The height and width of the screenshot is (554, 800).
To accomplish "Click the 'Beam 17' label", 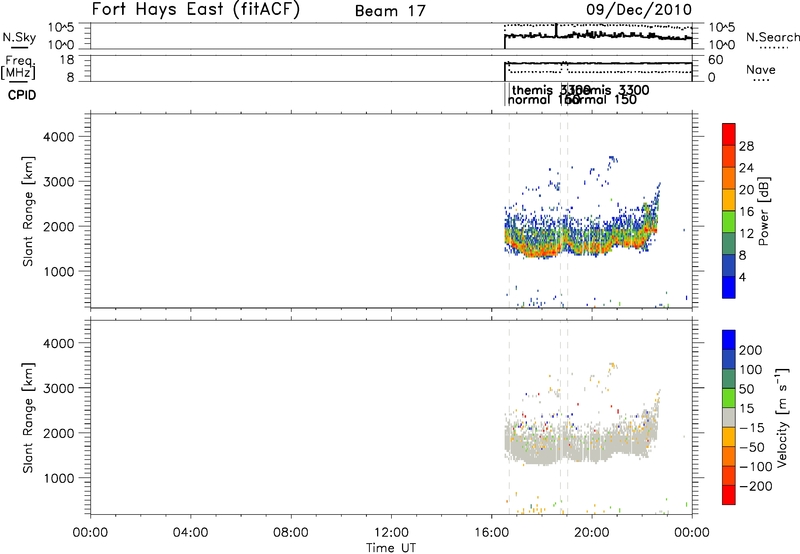I will pyautogui.click(x=390, y=11).
